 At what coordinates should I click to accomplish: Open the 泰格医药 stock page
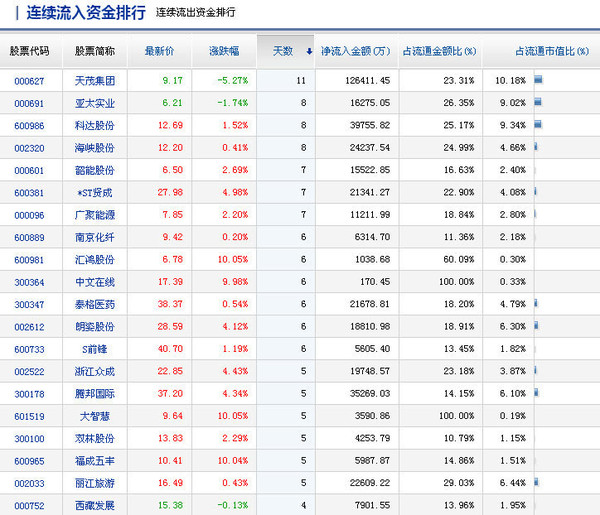[95, 305]
